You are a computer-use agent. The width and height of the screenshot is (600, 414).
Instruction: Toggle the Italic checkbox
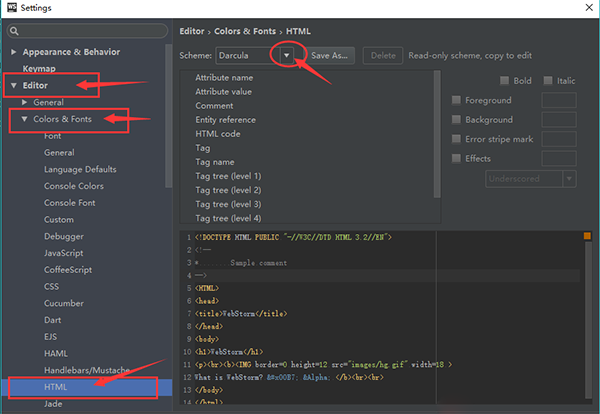click(548, 80)
